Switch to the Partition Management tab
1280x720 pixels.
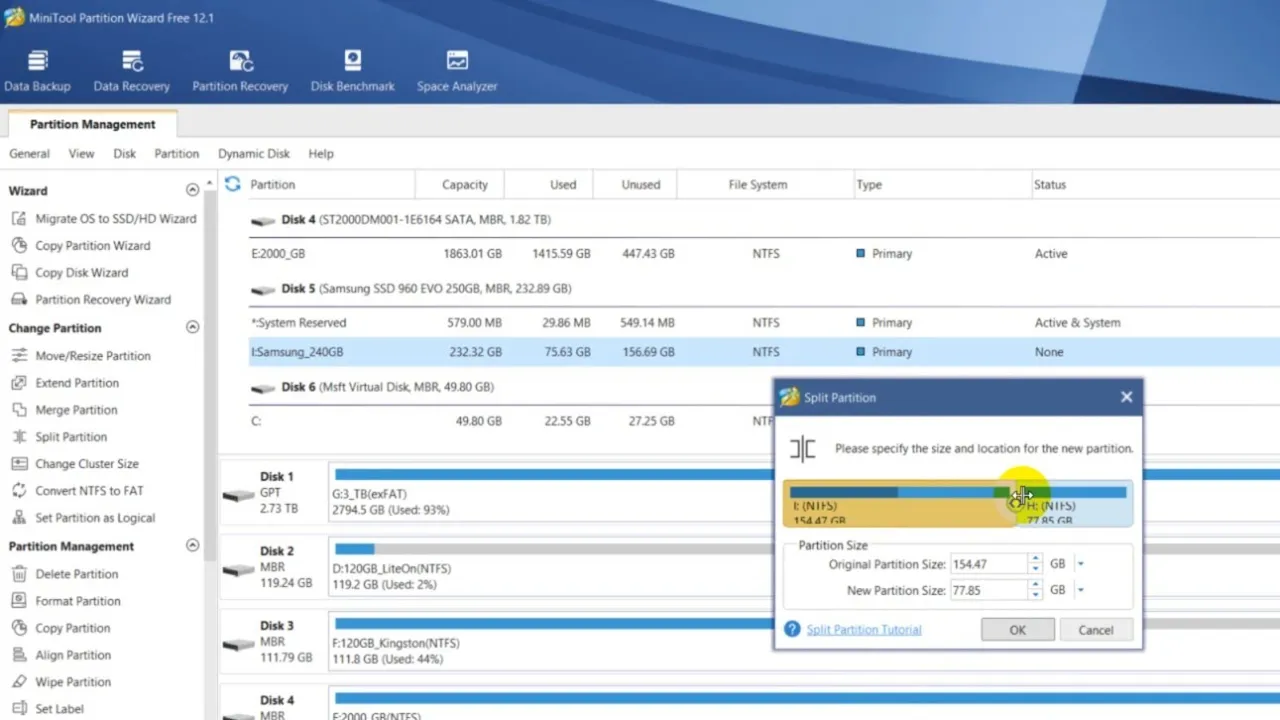click(x=92, y=124)
